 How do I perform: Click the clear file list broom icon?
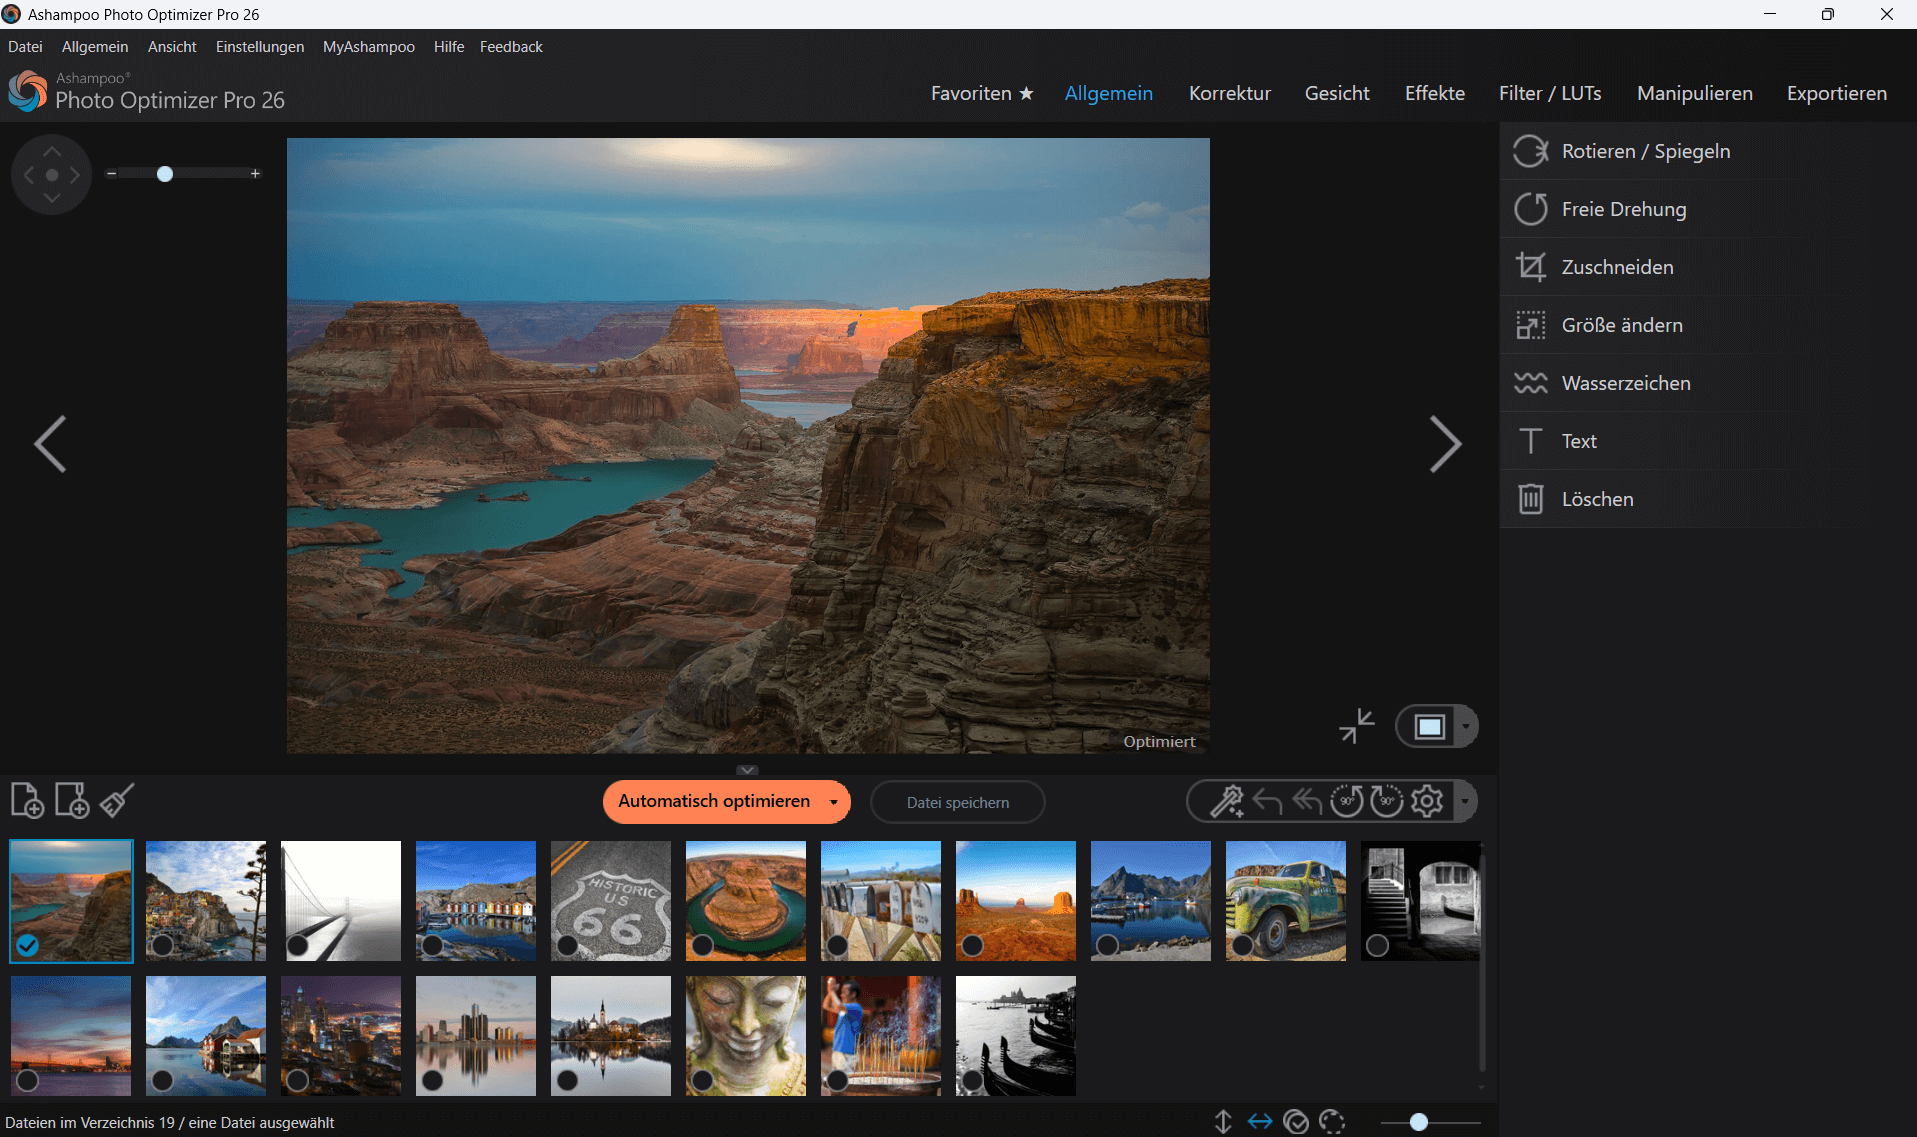tap(117, 800)
